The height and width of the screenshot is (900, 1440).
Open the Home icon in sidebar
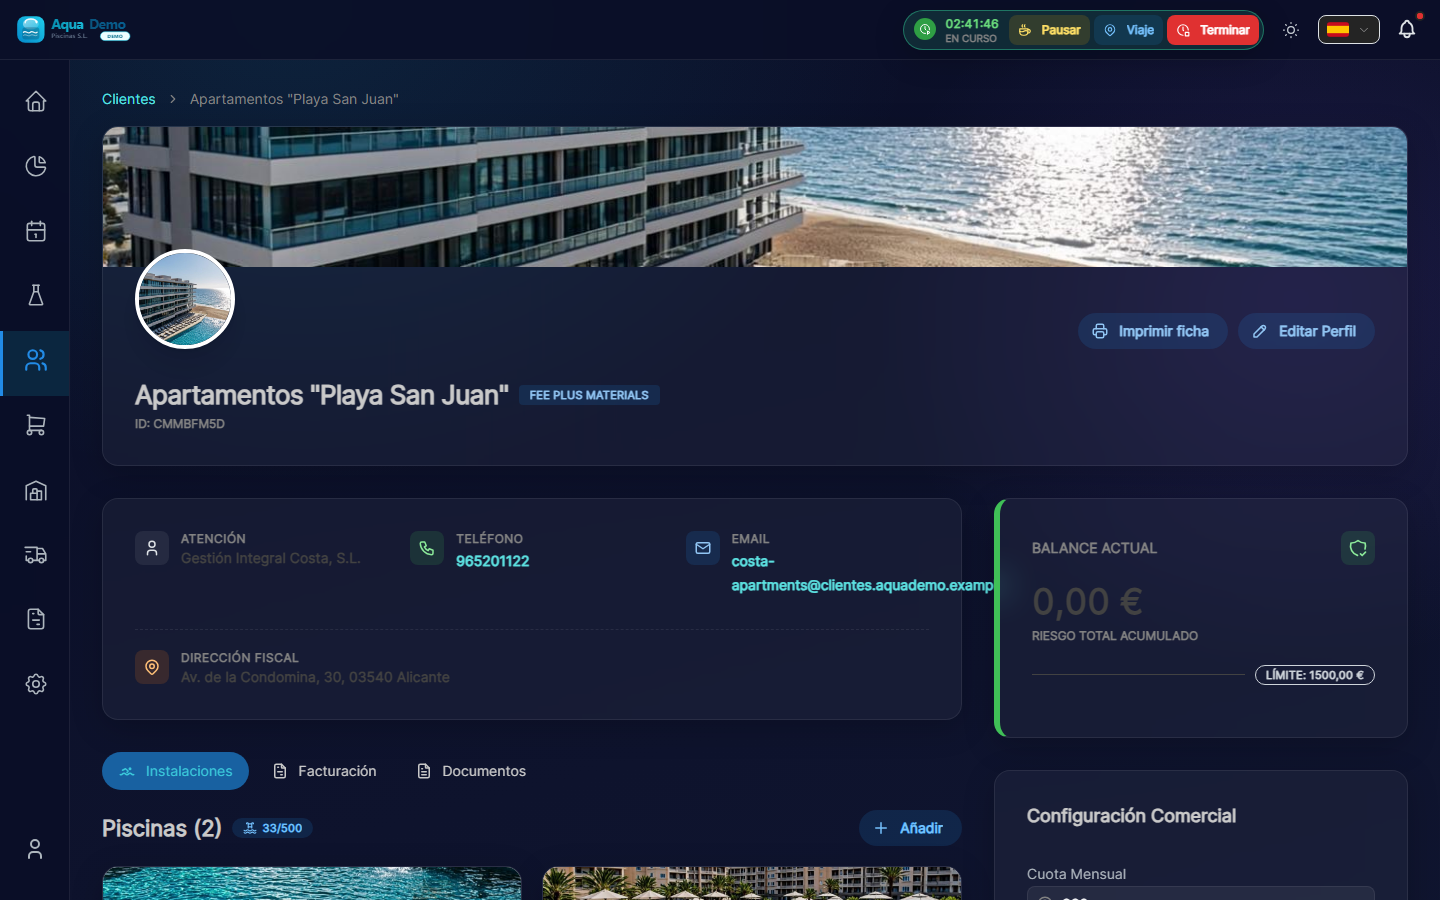pyautogui.click(x=36, y=101)
